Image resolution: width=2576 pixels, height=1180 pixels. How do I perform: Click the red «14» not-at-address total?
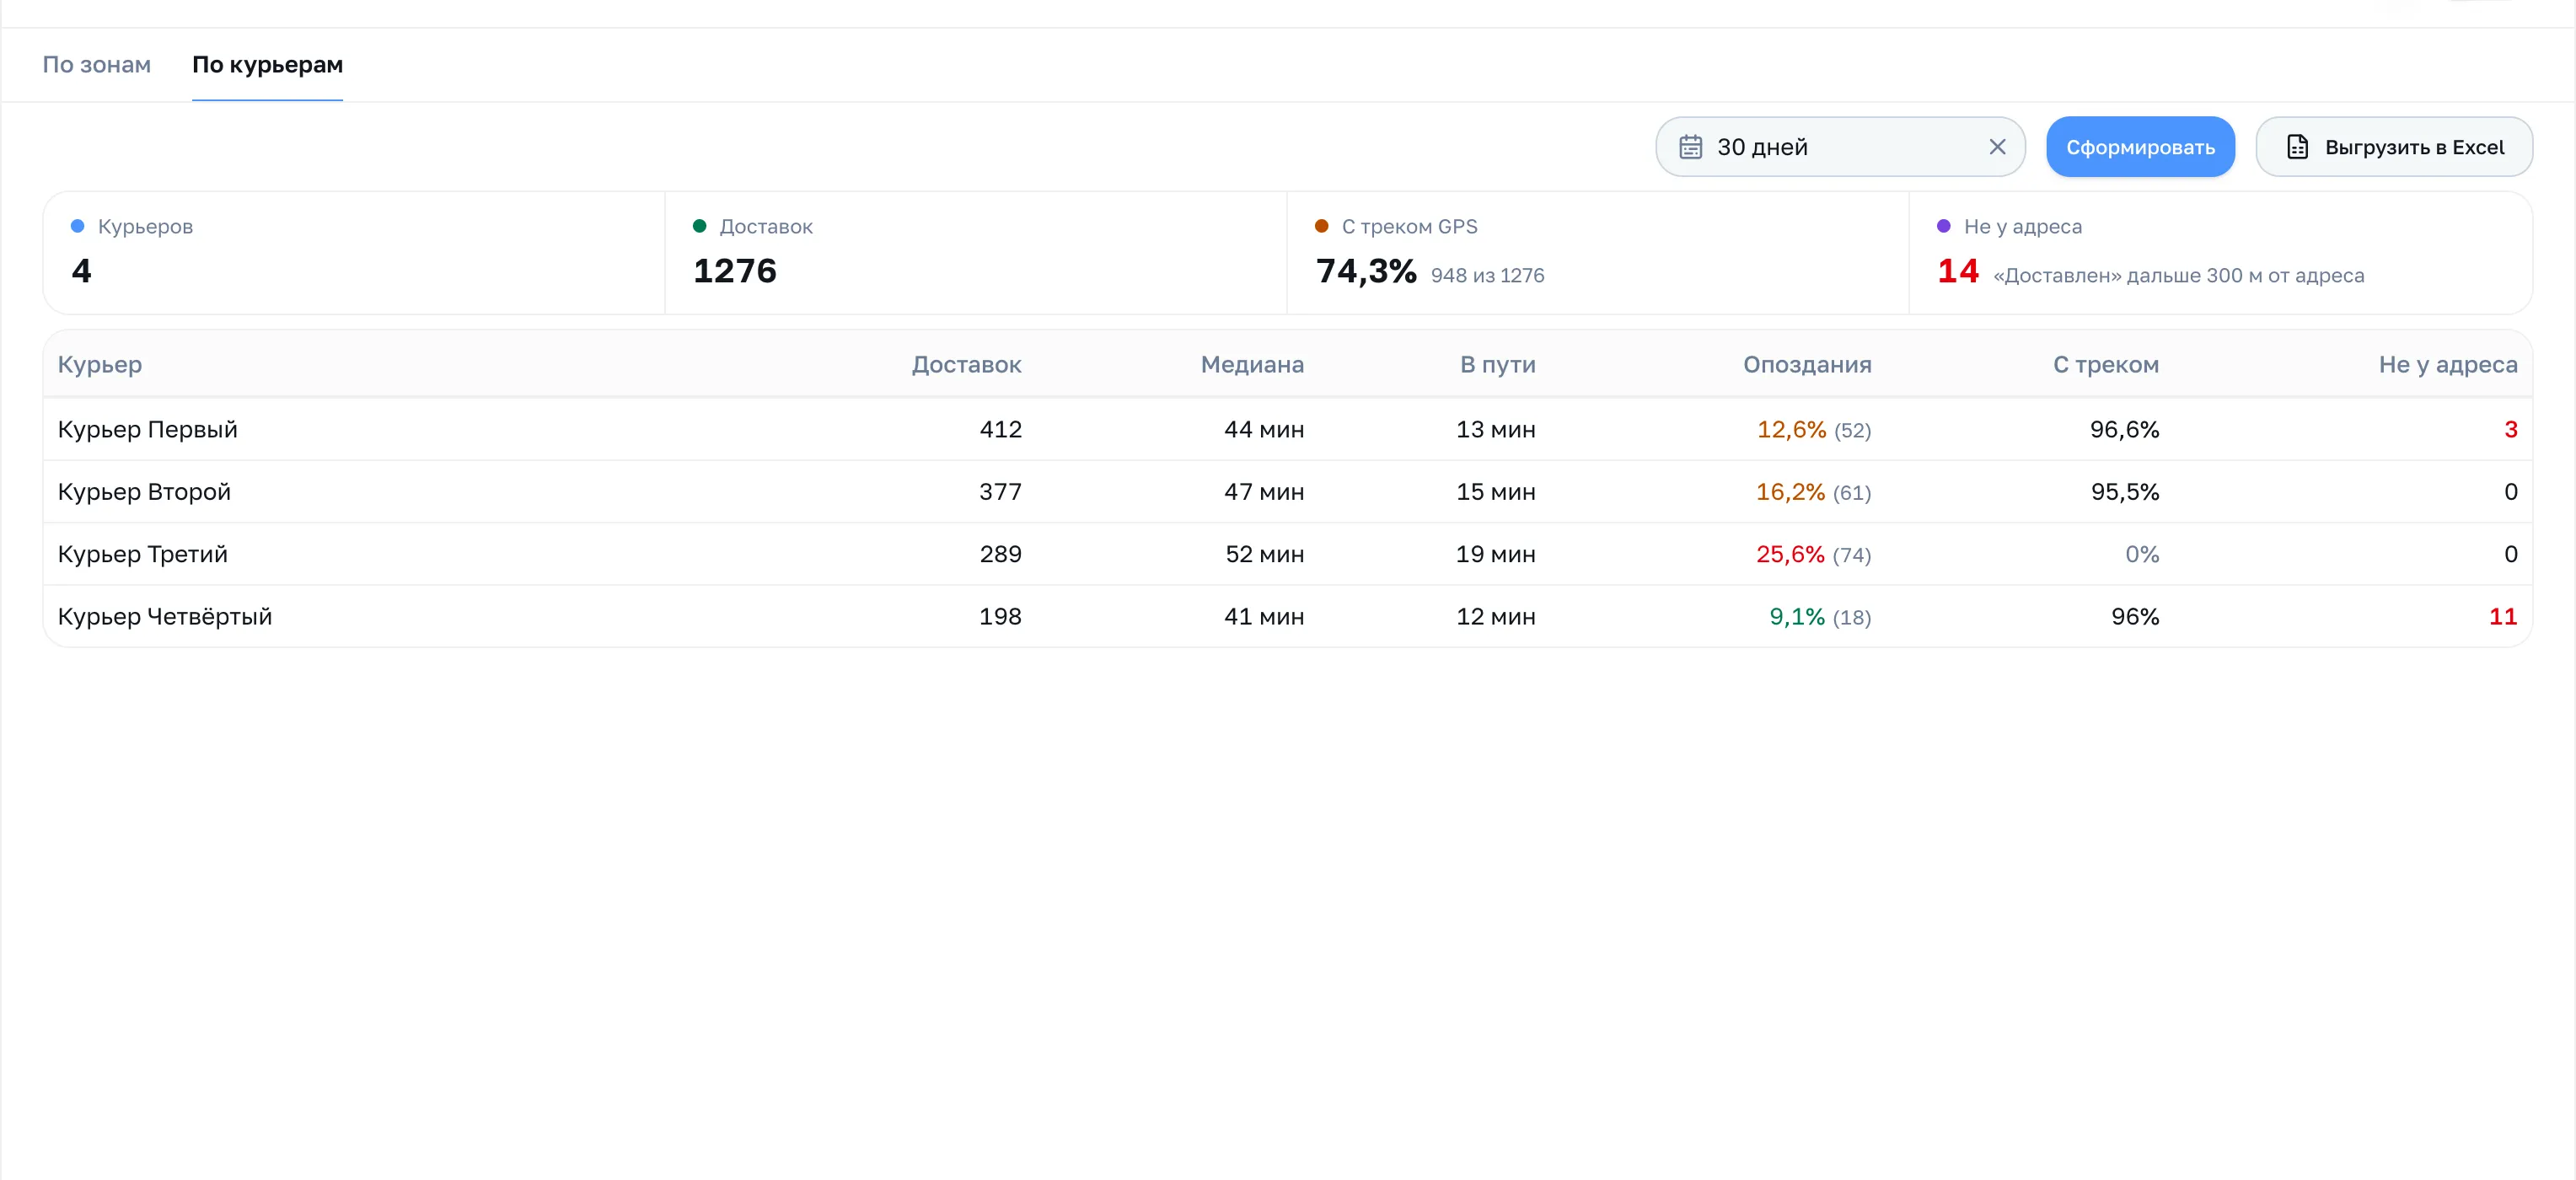tap(1958, 271)
